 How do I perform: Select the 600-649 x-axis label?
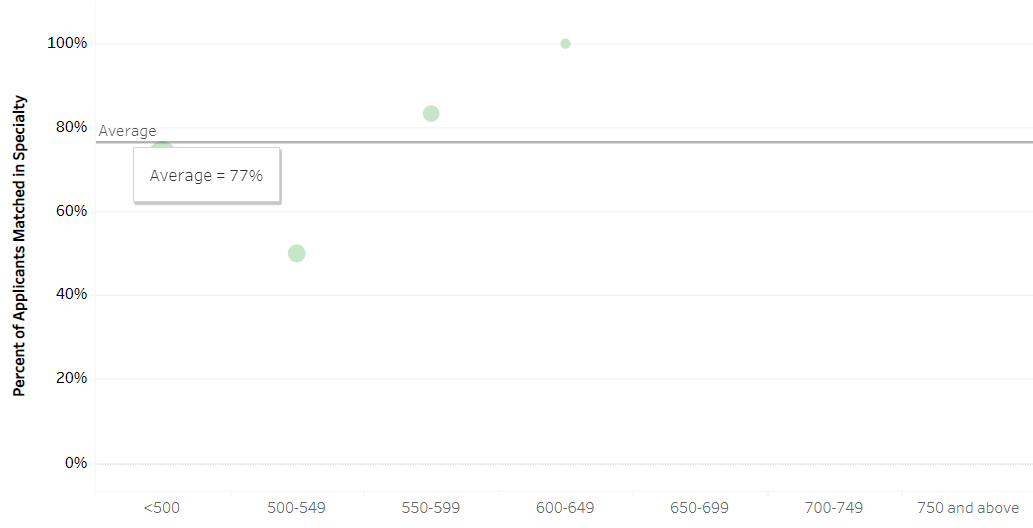(x=565, y=508)
